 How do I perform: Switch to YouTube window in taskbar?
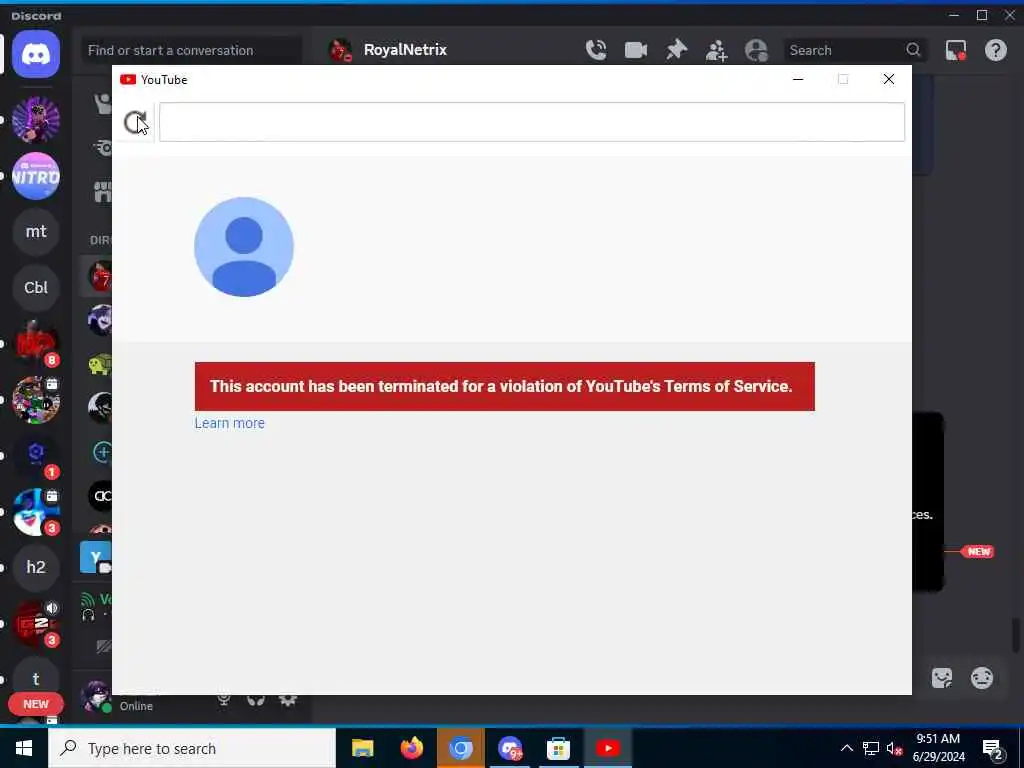[607, 748]
